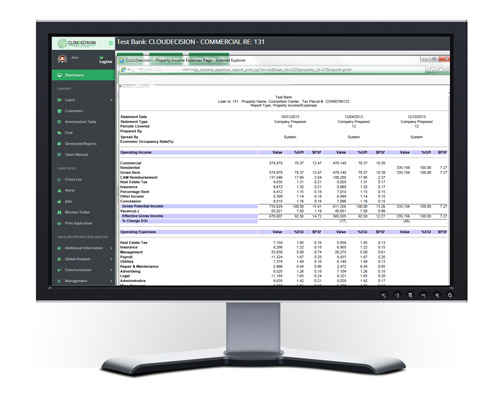This screenshot has width=500, height=397.
Task: Expand the Loans submenu arrow
Action: 111,100
